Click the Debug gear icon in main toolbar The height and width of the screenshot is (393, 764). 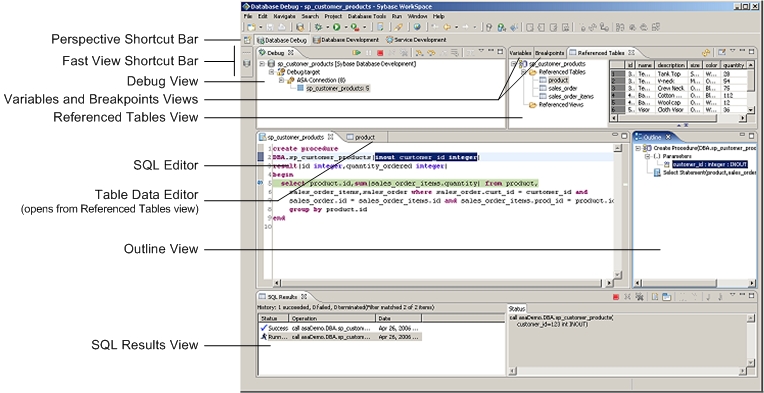(318, 27)
